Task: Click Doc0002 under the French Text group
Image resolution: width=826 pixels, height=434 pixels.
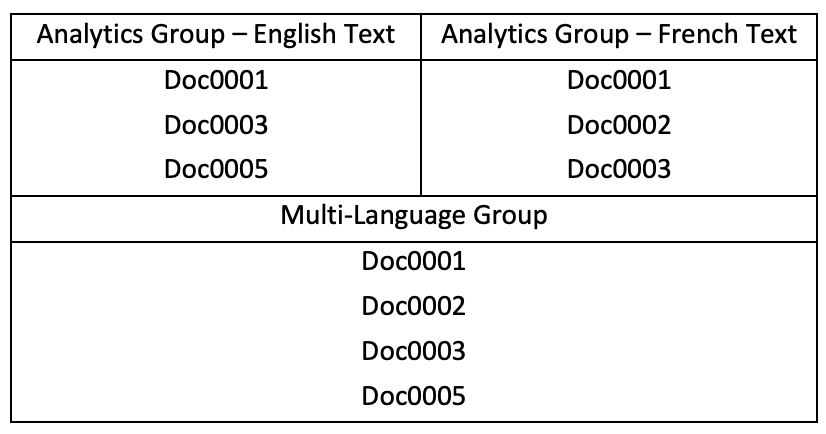Action: (619, 125)
